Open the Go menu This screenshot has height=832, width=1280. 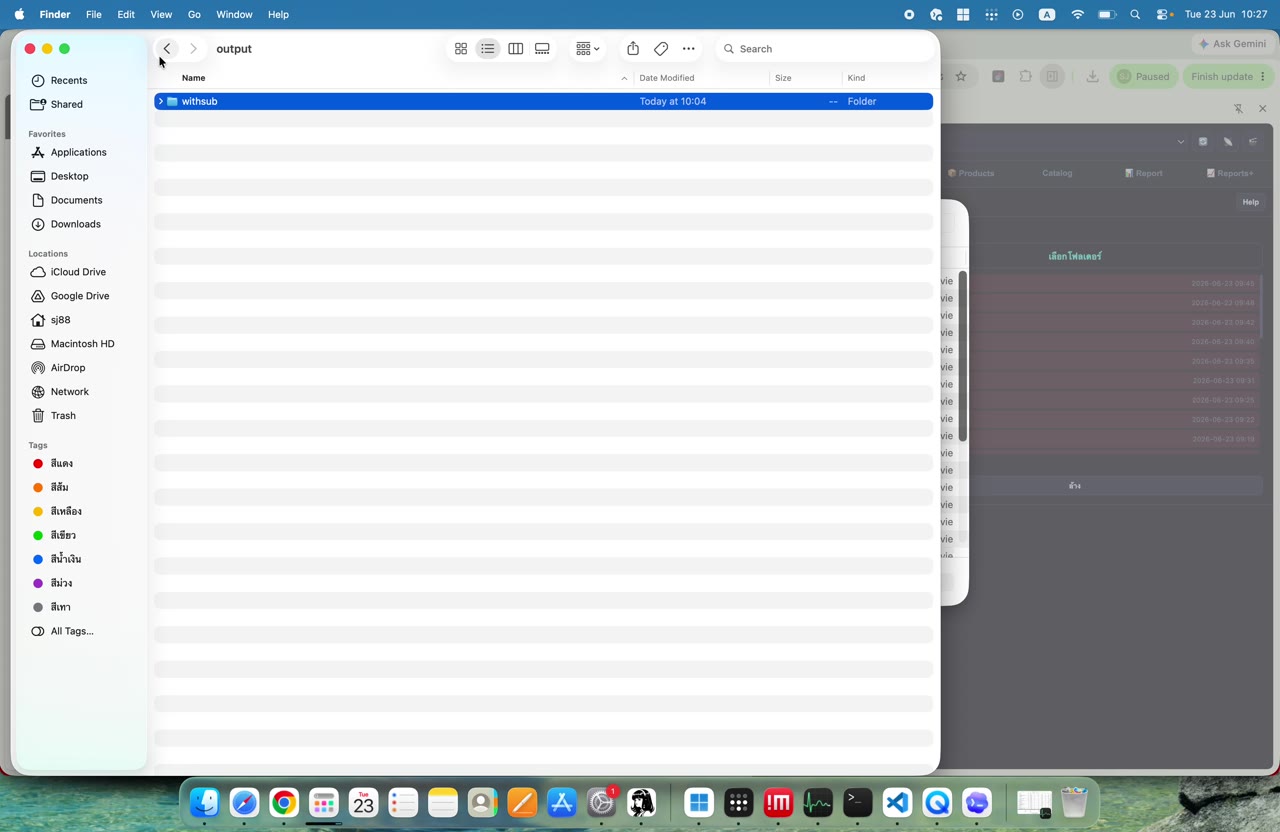coord(194,15)
